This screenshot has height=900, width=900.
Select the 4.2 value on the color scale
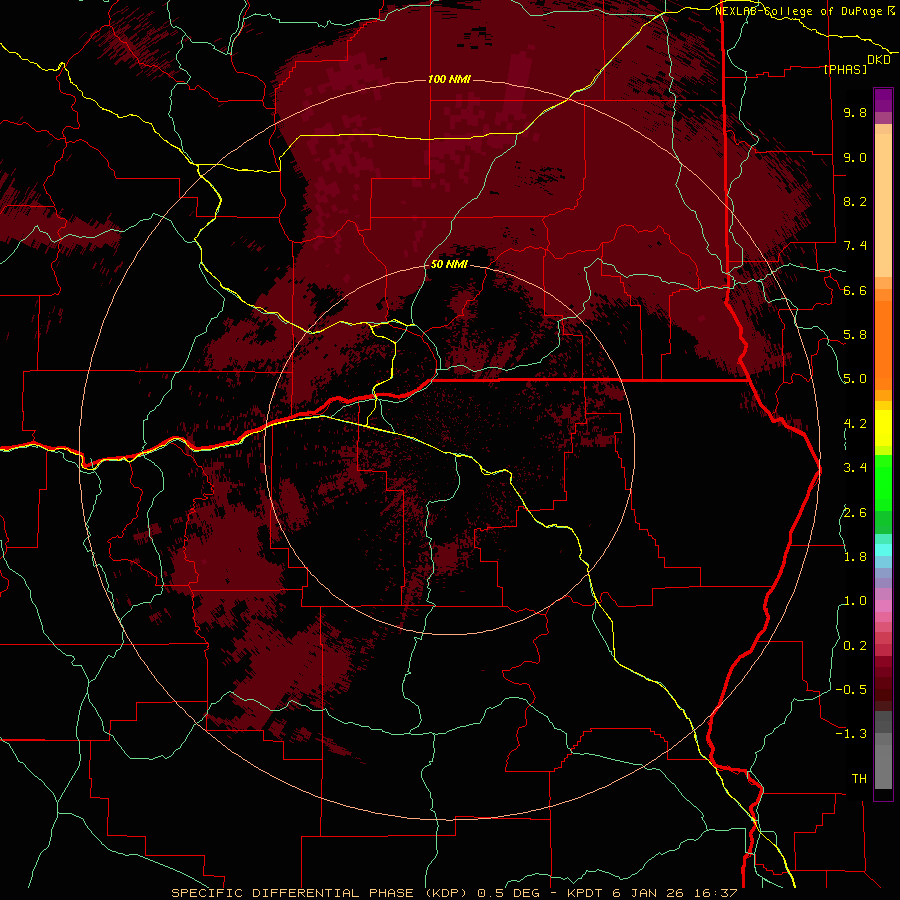[855, 424]
